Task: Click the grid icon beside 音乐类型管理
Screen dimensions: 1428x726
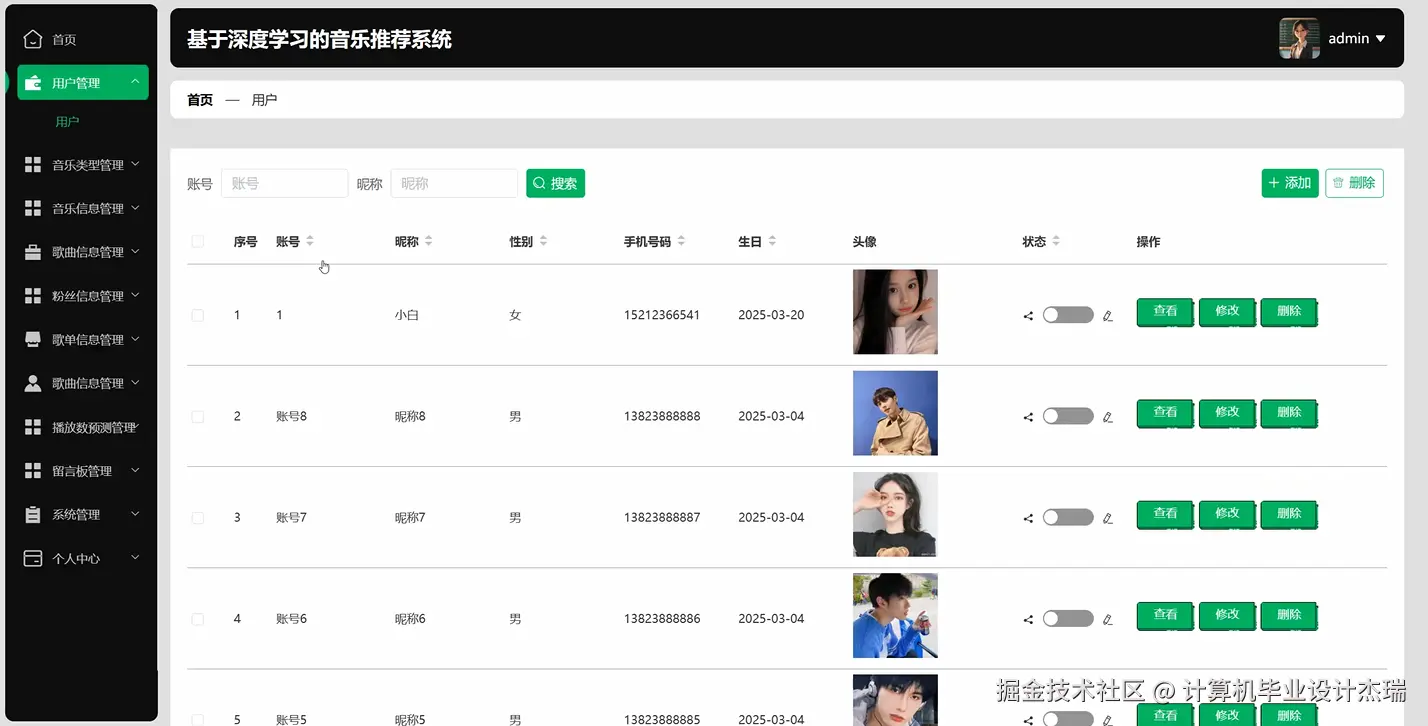Action: point(33,165)
